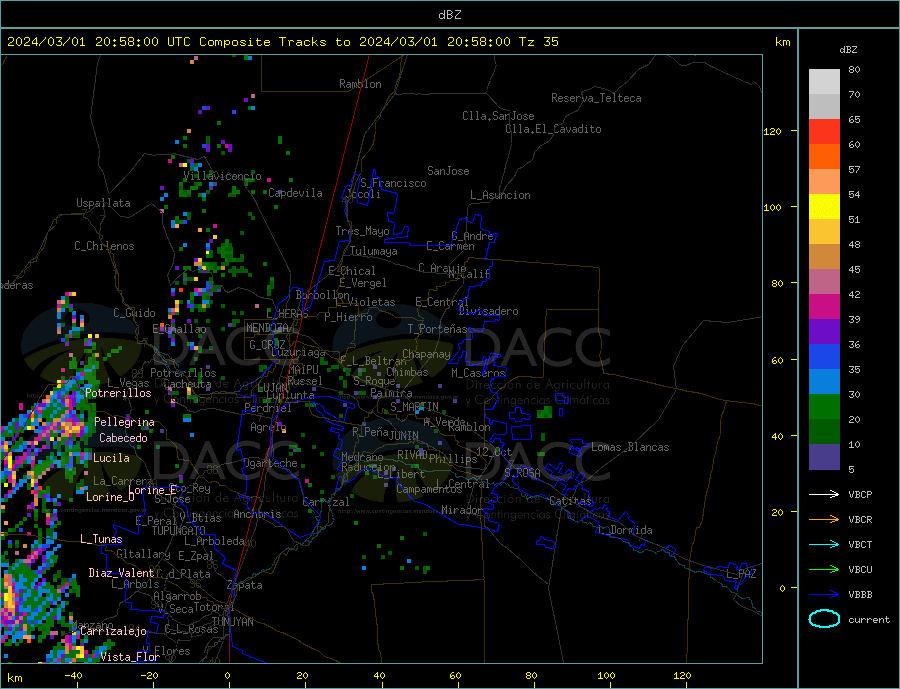Screen dimensions: 900x689
Task: Click the Ugarteche map label
Action: pos(270,463)
